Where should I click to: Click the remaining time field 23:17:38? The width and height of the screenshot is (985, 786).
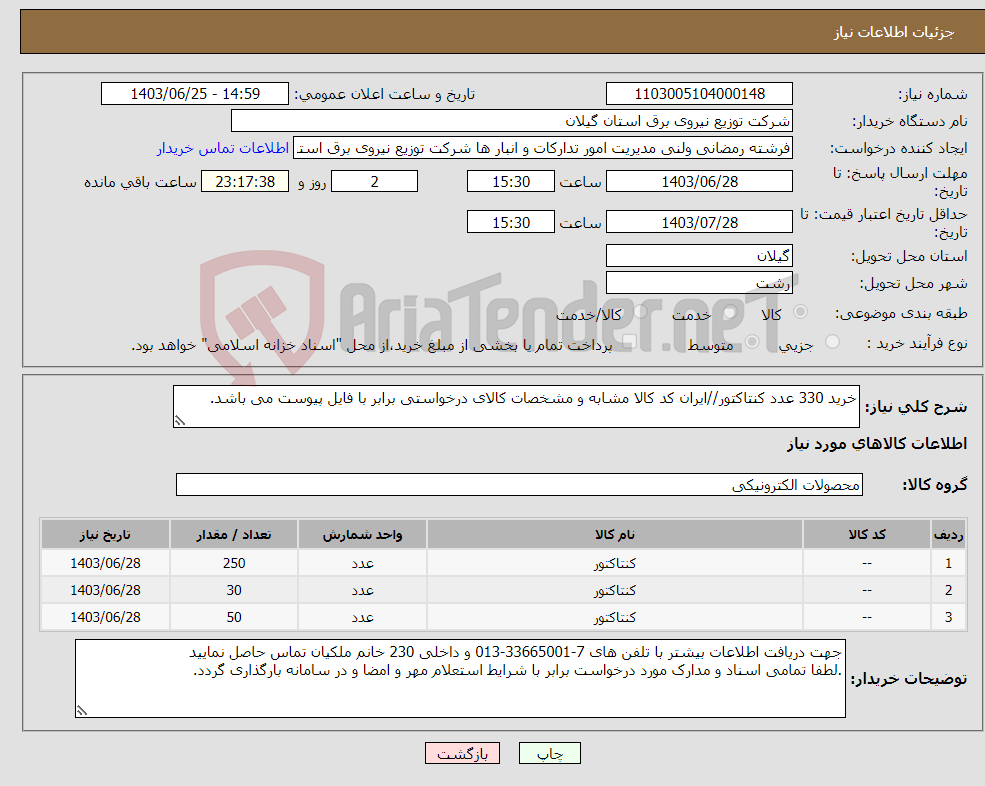coord(245,182)
